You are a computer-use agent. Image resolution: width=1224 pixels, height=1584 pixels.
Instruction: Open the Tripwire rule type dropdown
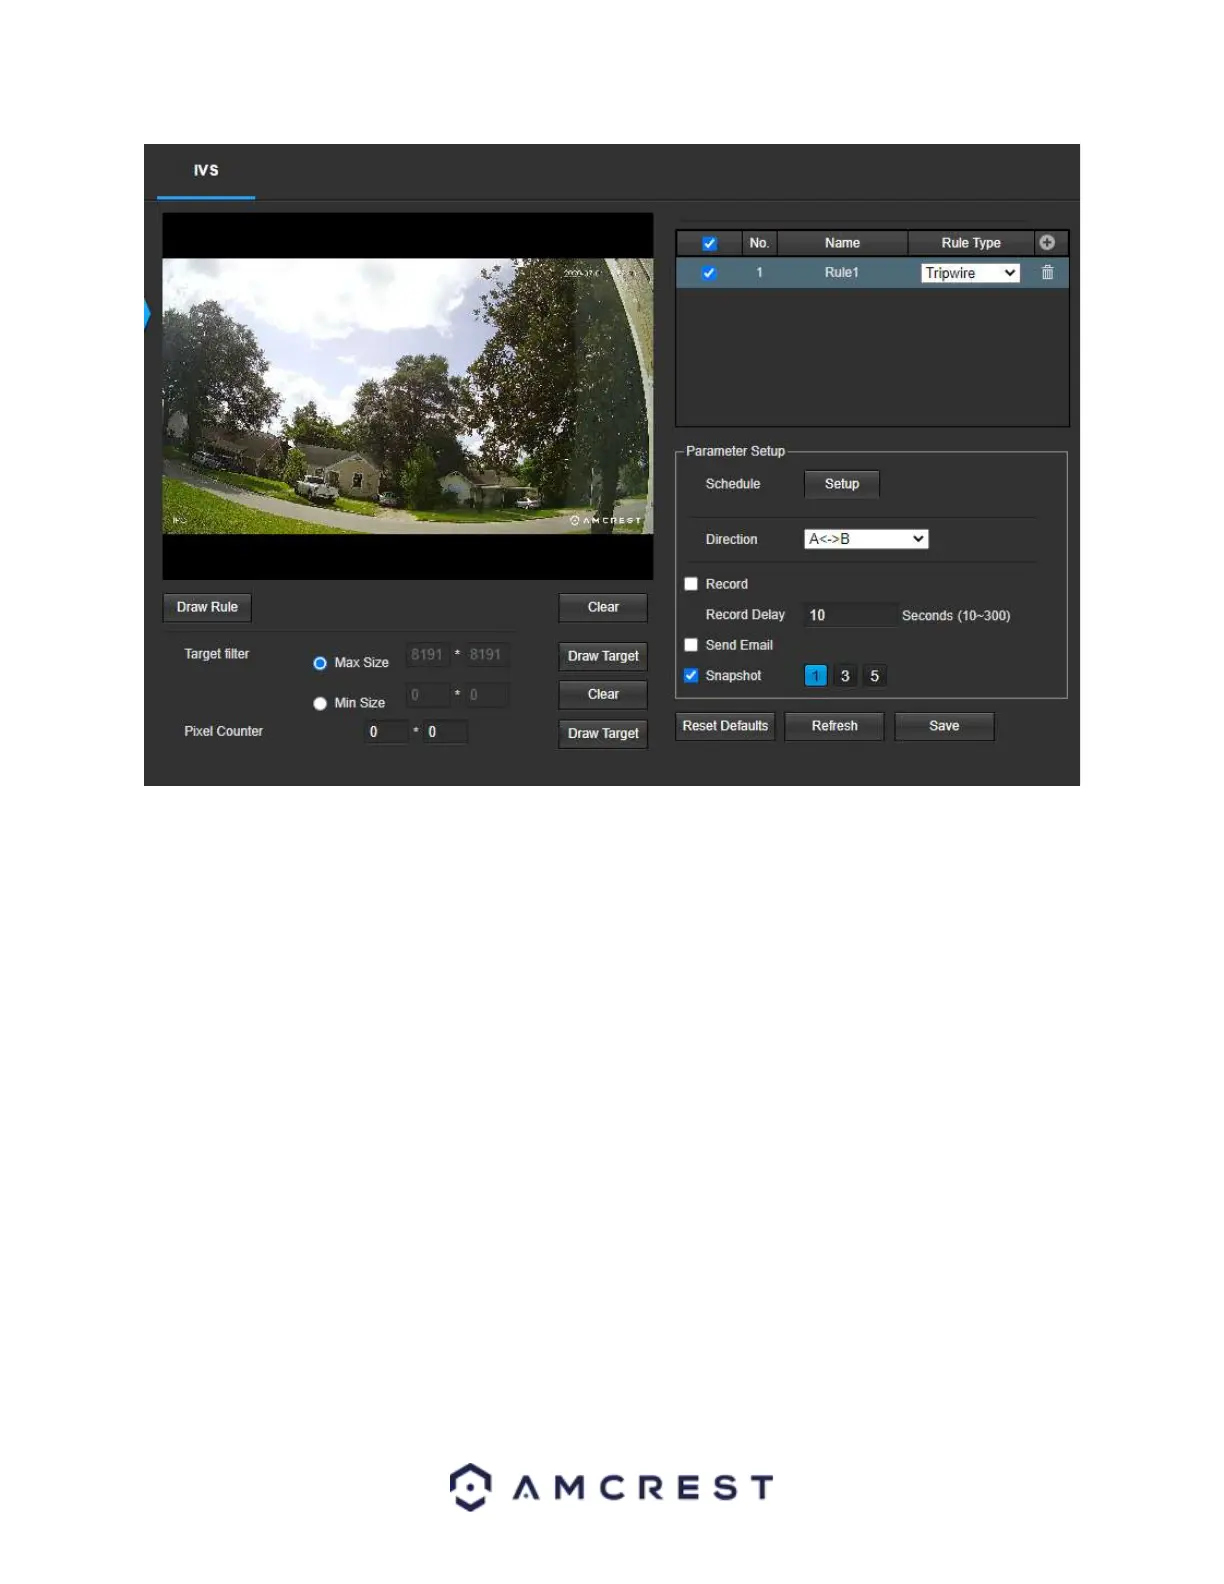[970, 273]
